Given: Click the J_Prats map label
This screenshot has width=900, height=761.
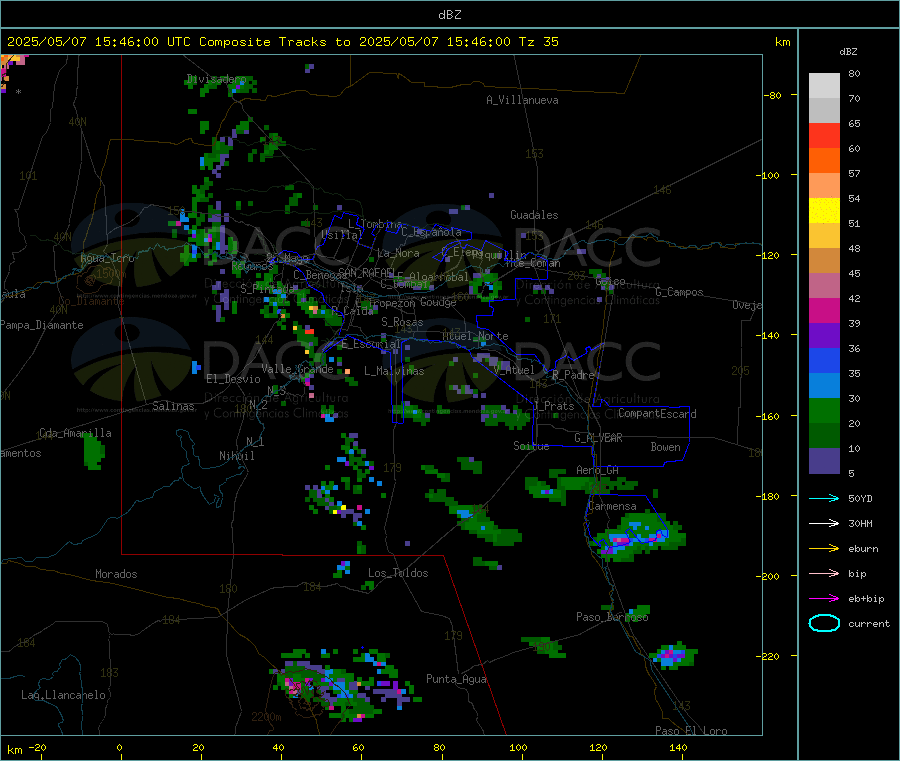Looking at the screenshot, I should pos(553,406).
